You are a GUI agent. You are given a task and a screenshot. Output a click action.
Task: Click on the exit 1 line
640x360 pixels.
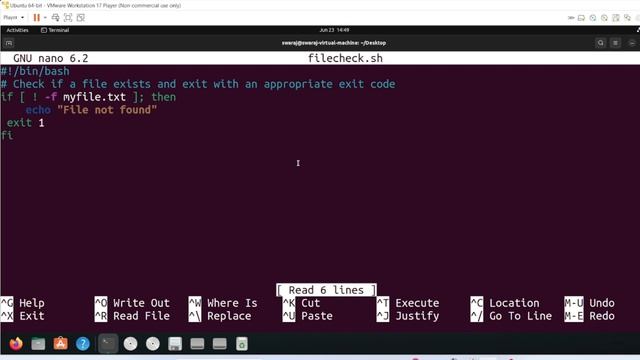(x=25, y=123)
